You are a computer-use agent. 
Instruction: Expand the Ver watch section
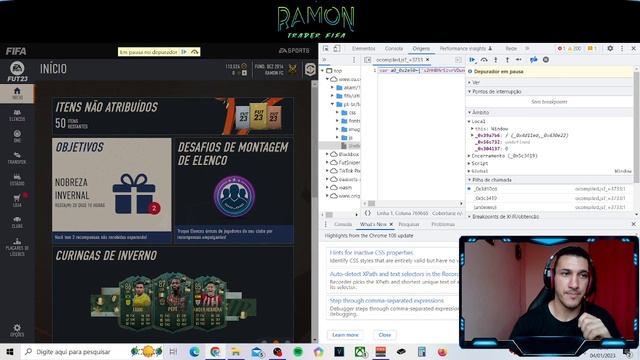[550, 82]
